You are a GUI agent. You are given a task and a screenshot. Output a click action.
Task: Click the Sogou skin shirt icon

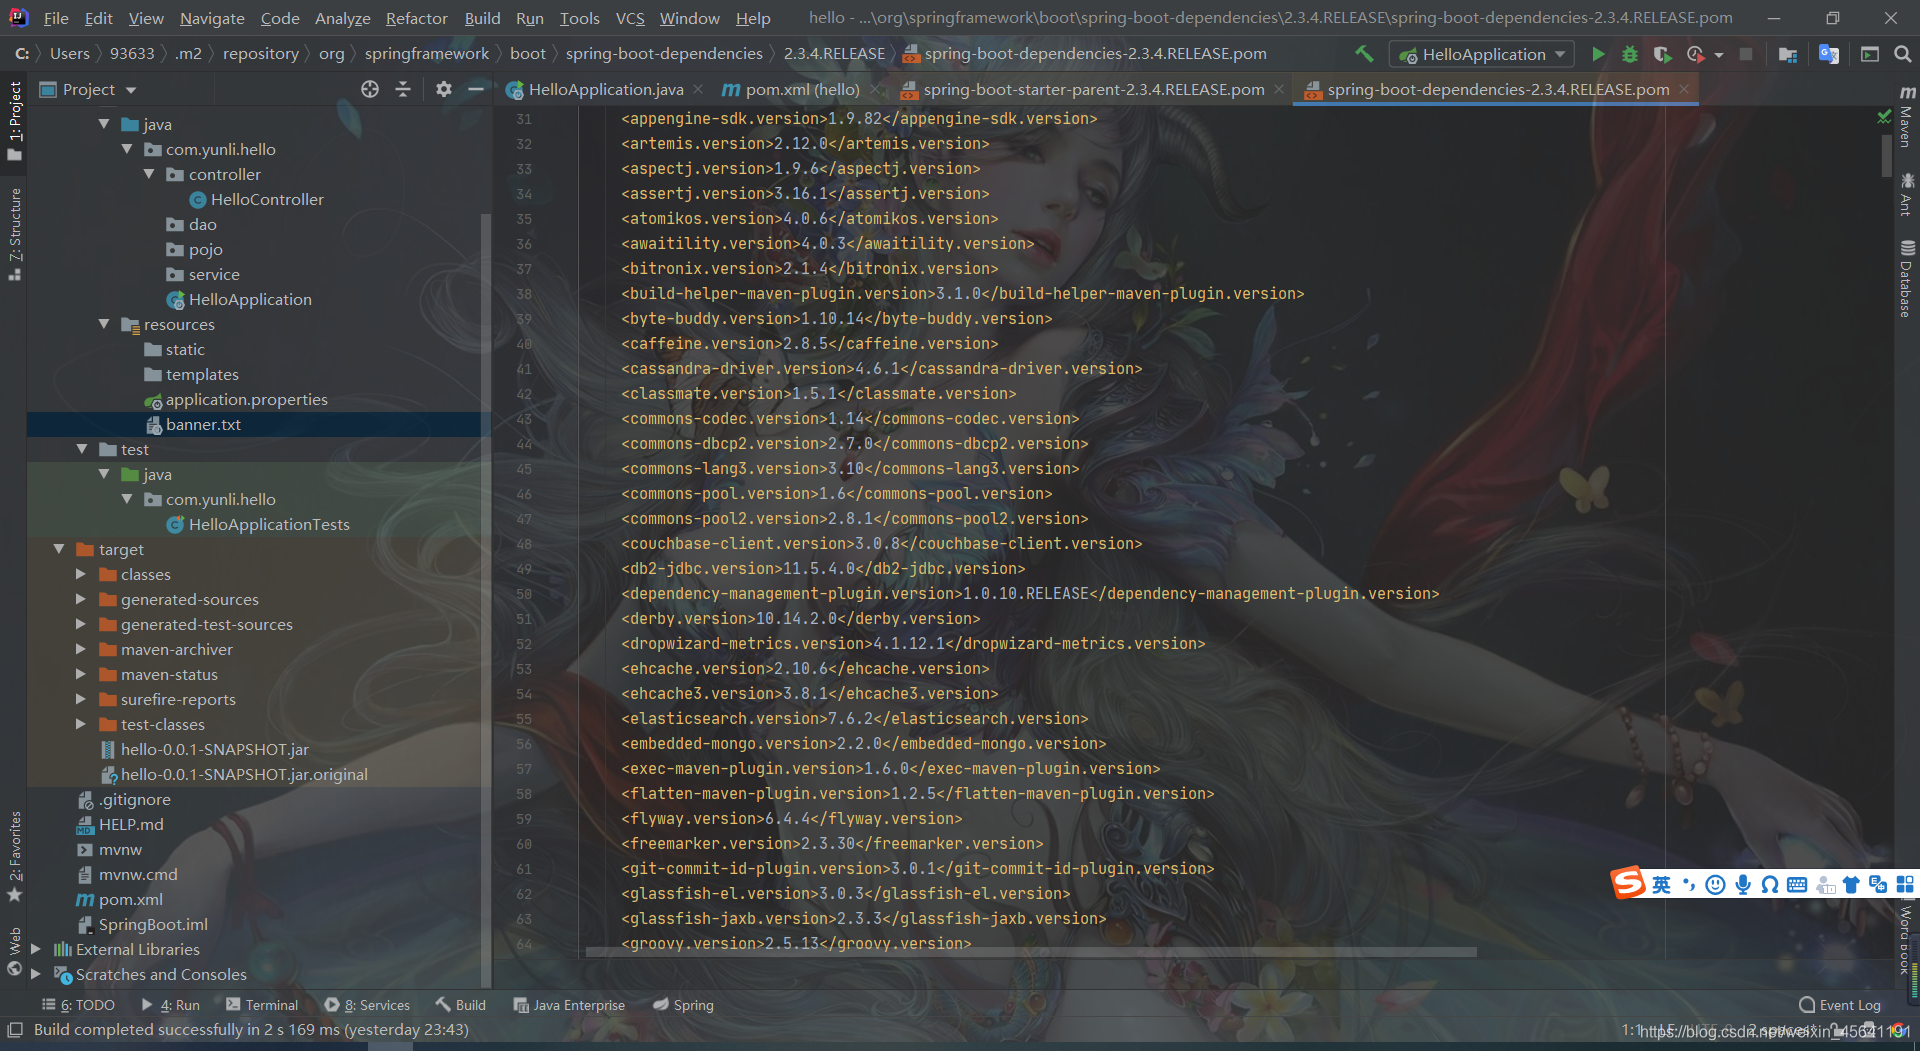(x=1851, y=885)
